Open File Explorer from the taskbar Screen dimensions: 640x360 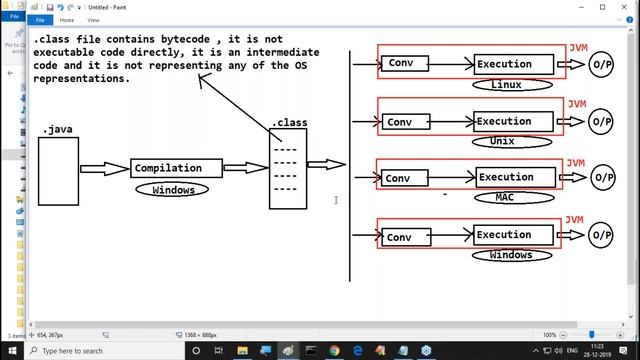(x=242, y=351)
